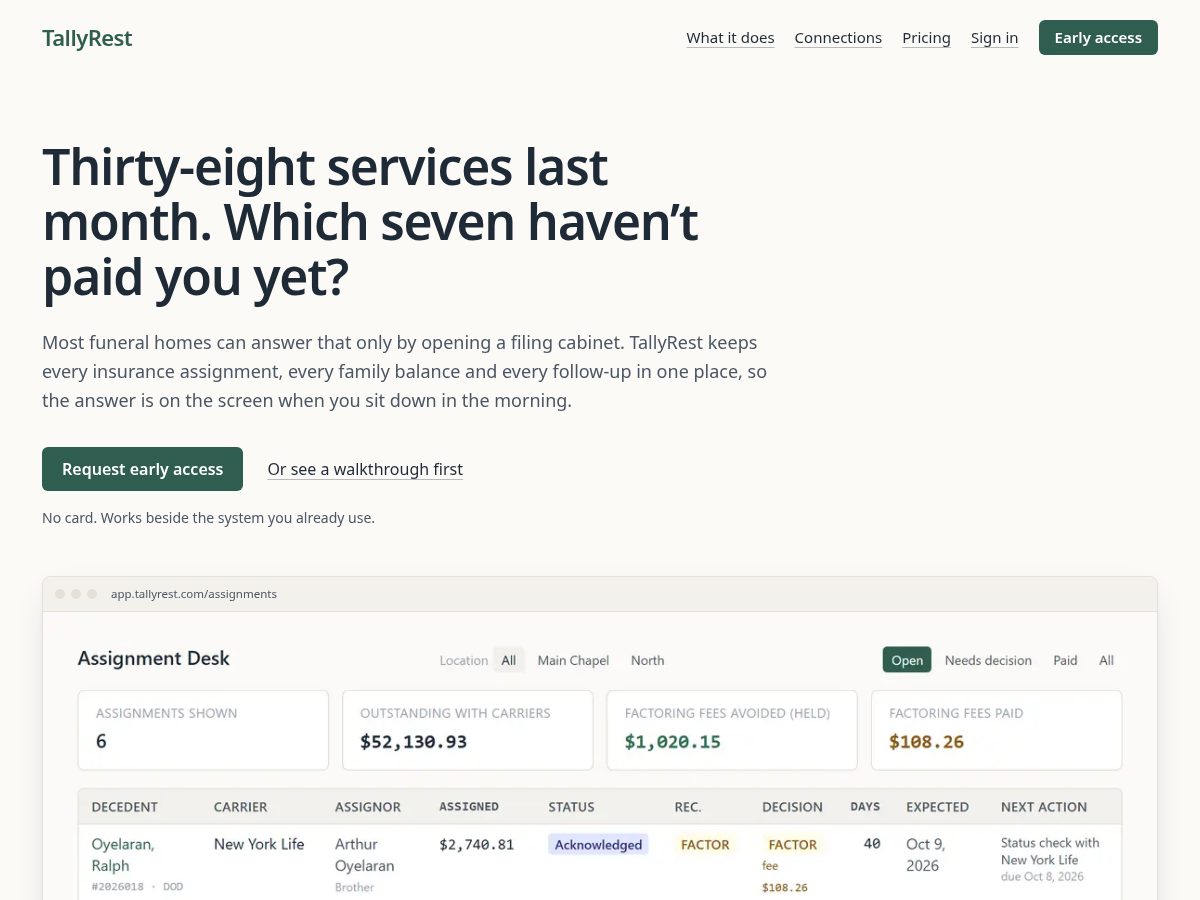Click the Sign in link
Screen dimensions: 1200x900
994,38
